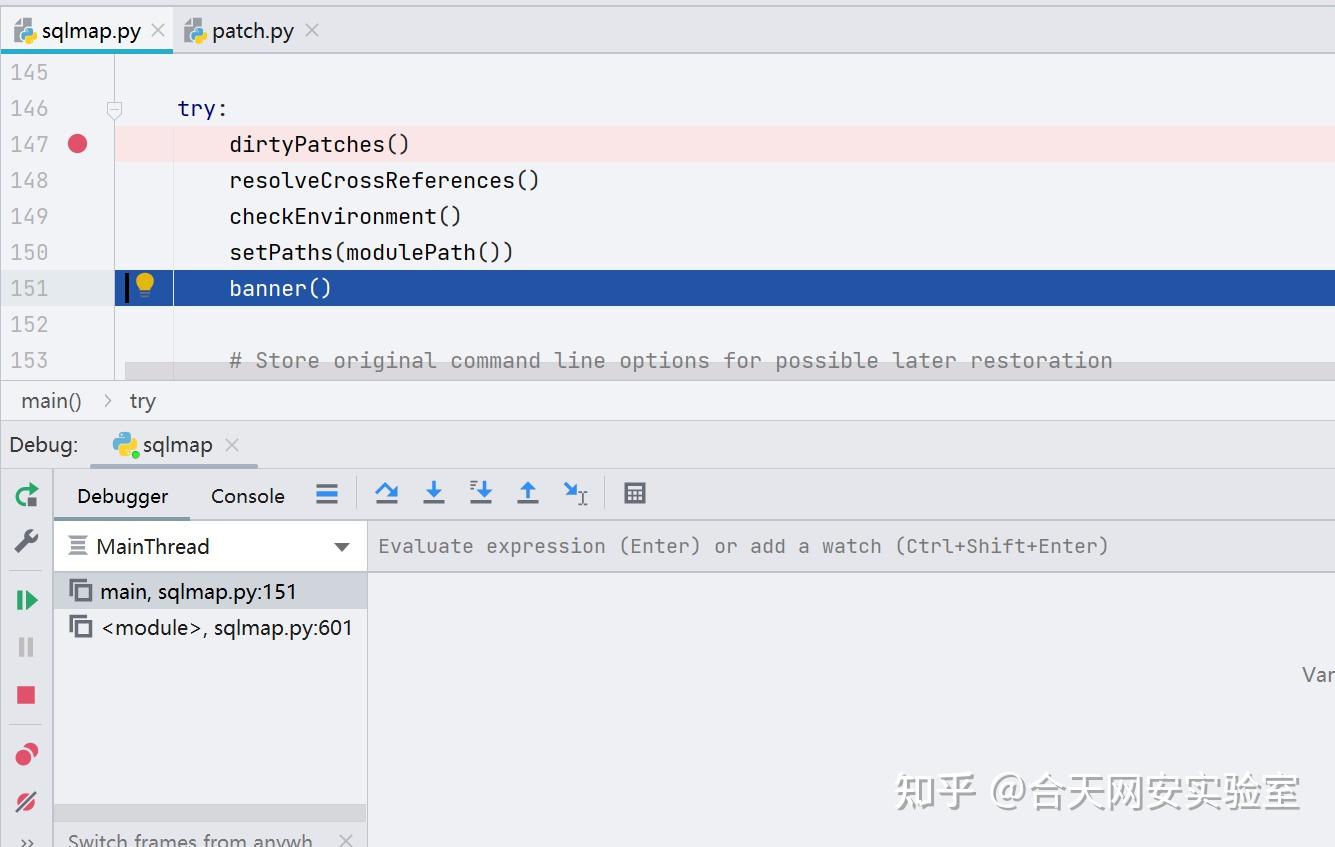Open the View Breakpoints dialog

coord(26,754)
